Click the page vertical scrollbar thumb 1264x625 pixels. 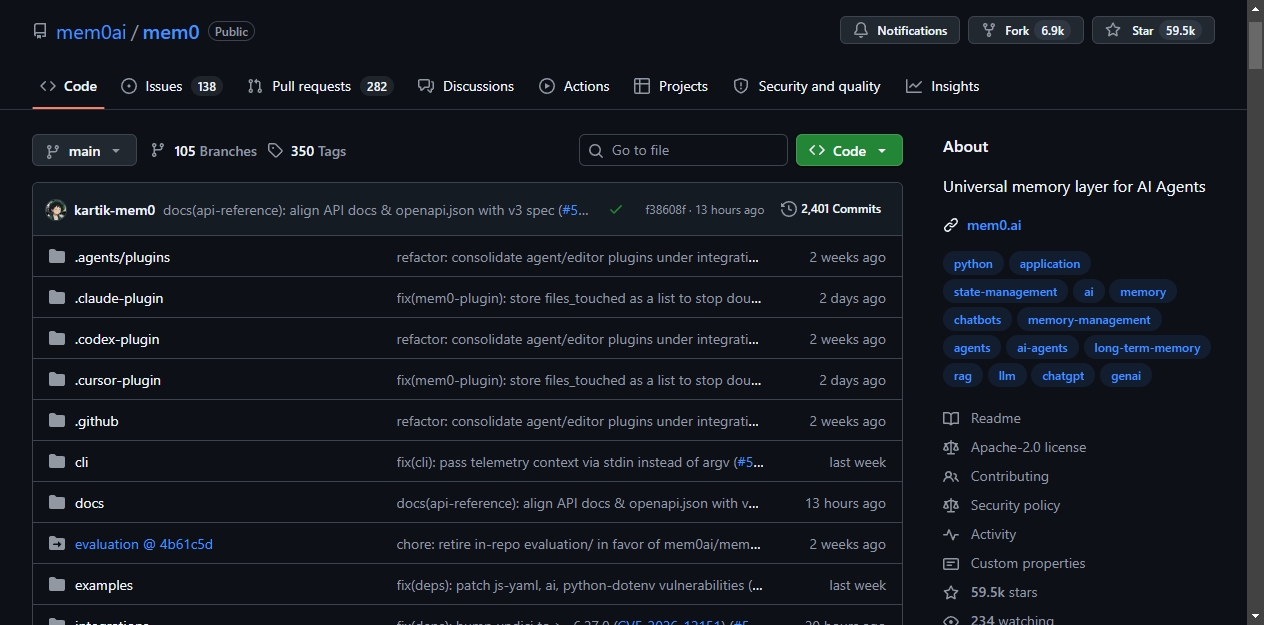click(x=1255, y=45)
